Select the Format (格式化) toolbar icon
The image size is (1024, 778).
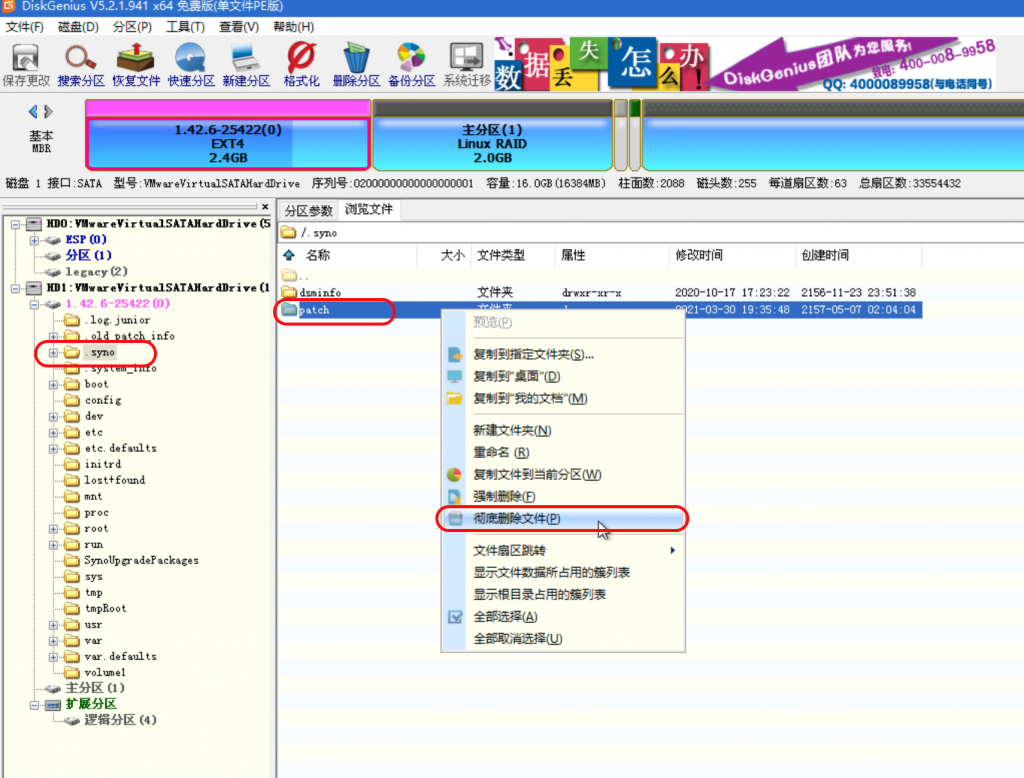click(x=301, y=65)
